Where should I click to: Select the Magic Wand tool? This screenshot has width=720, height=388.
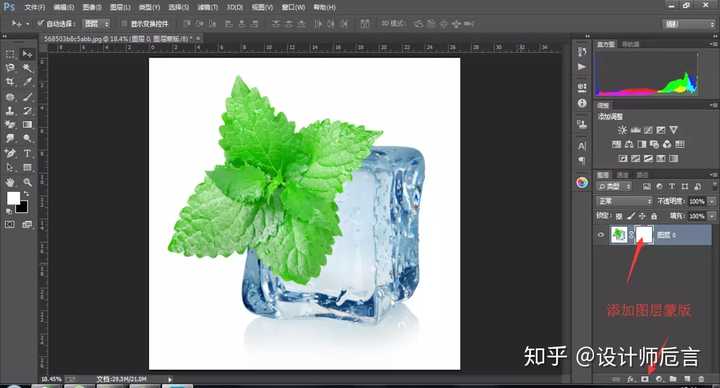[x=27, y=68]
